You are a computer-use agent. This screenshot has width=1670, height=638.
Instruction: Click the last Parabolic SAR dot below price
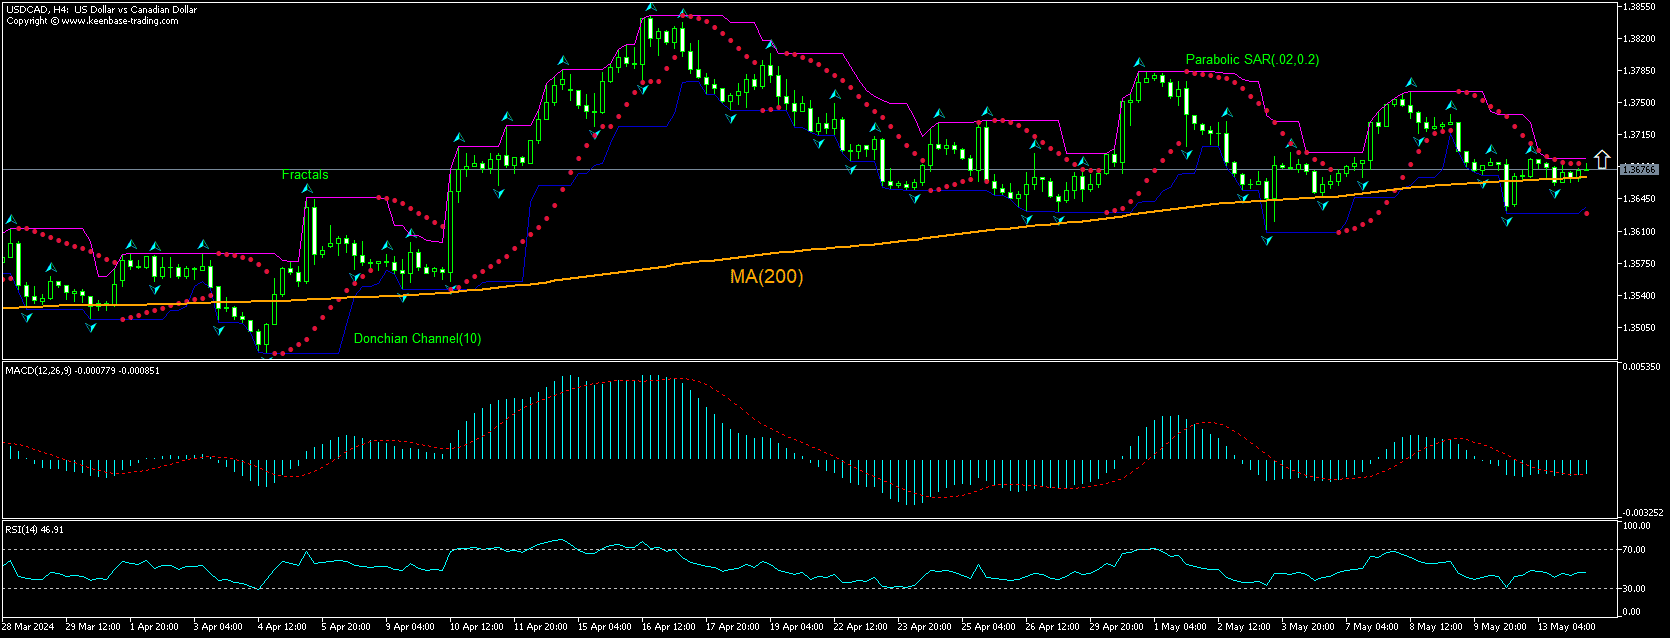click(x=1587, y=213)
